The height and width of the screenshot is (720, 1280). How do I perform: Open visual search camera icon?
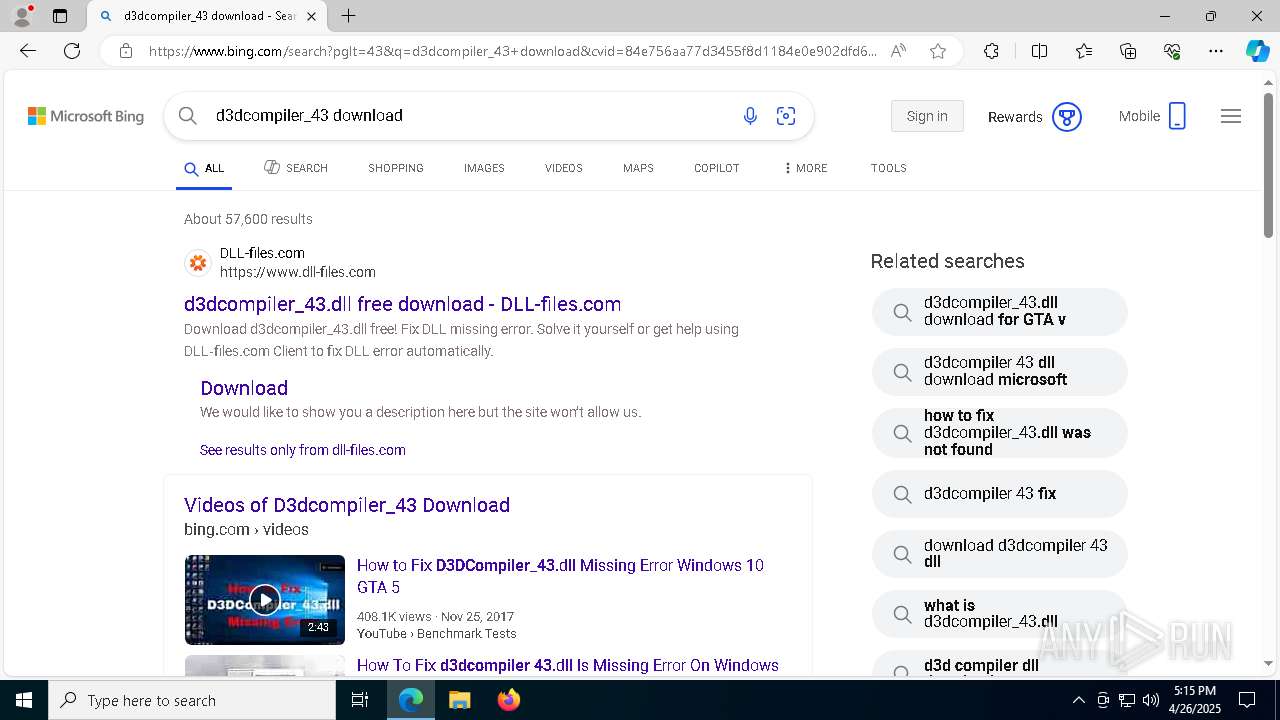pyautogui.click(x=786, y=116)
